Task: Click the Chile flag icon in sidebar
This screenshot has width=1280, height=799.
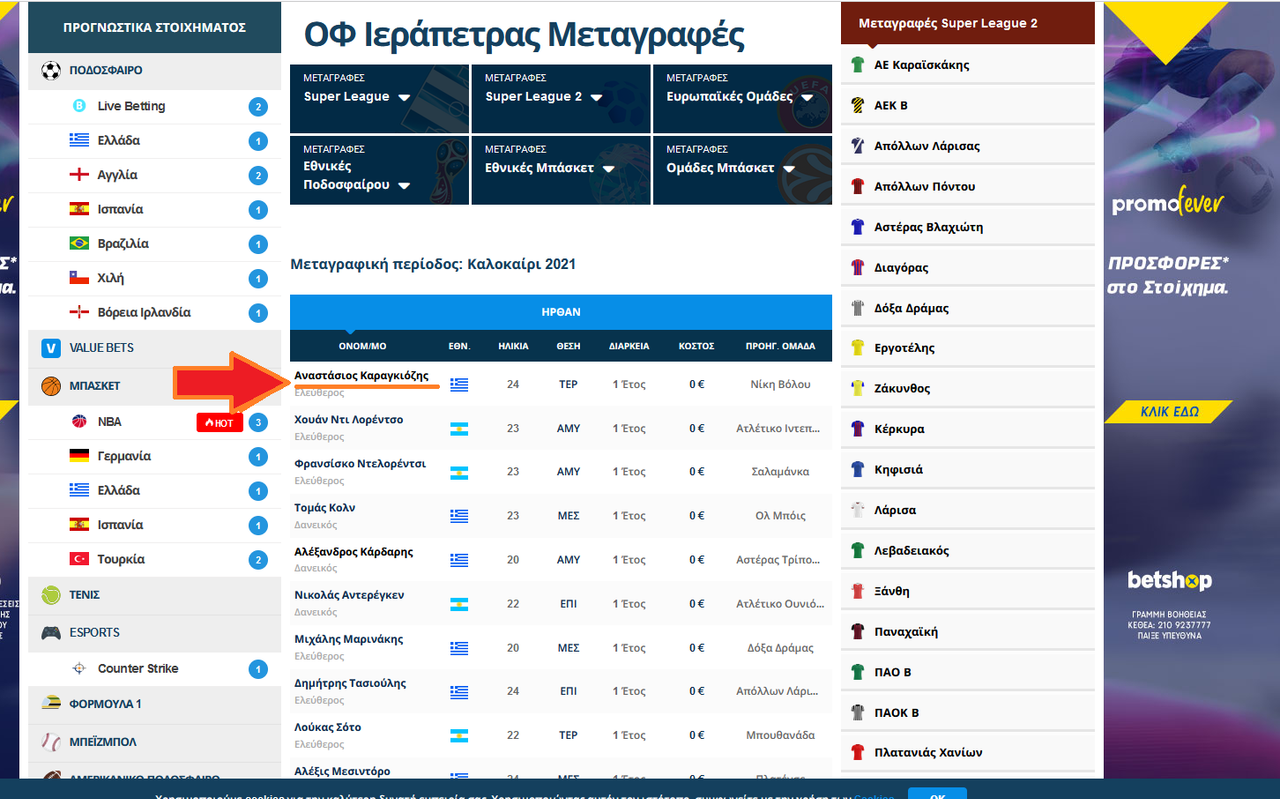Action: click(79, 278)
